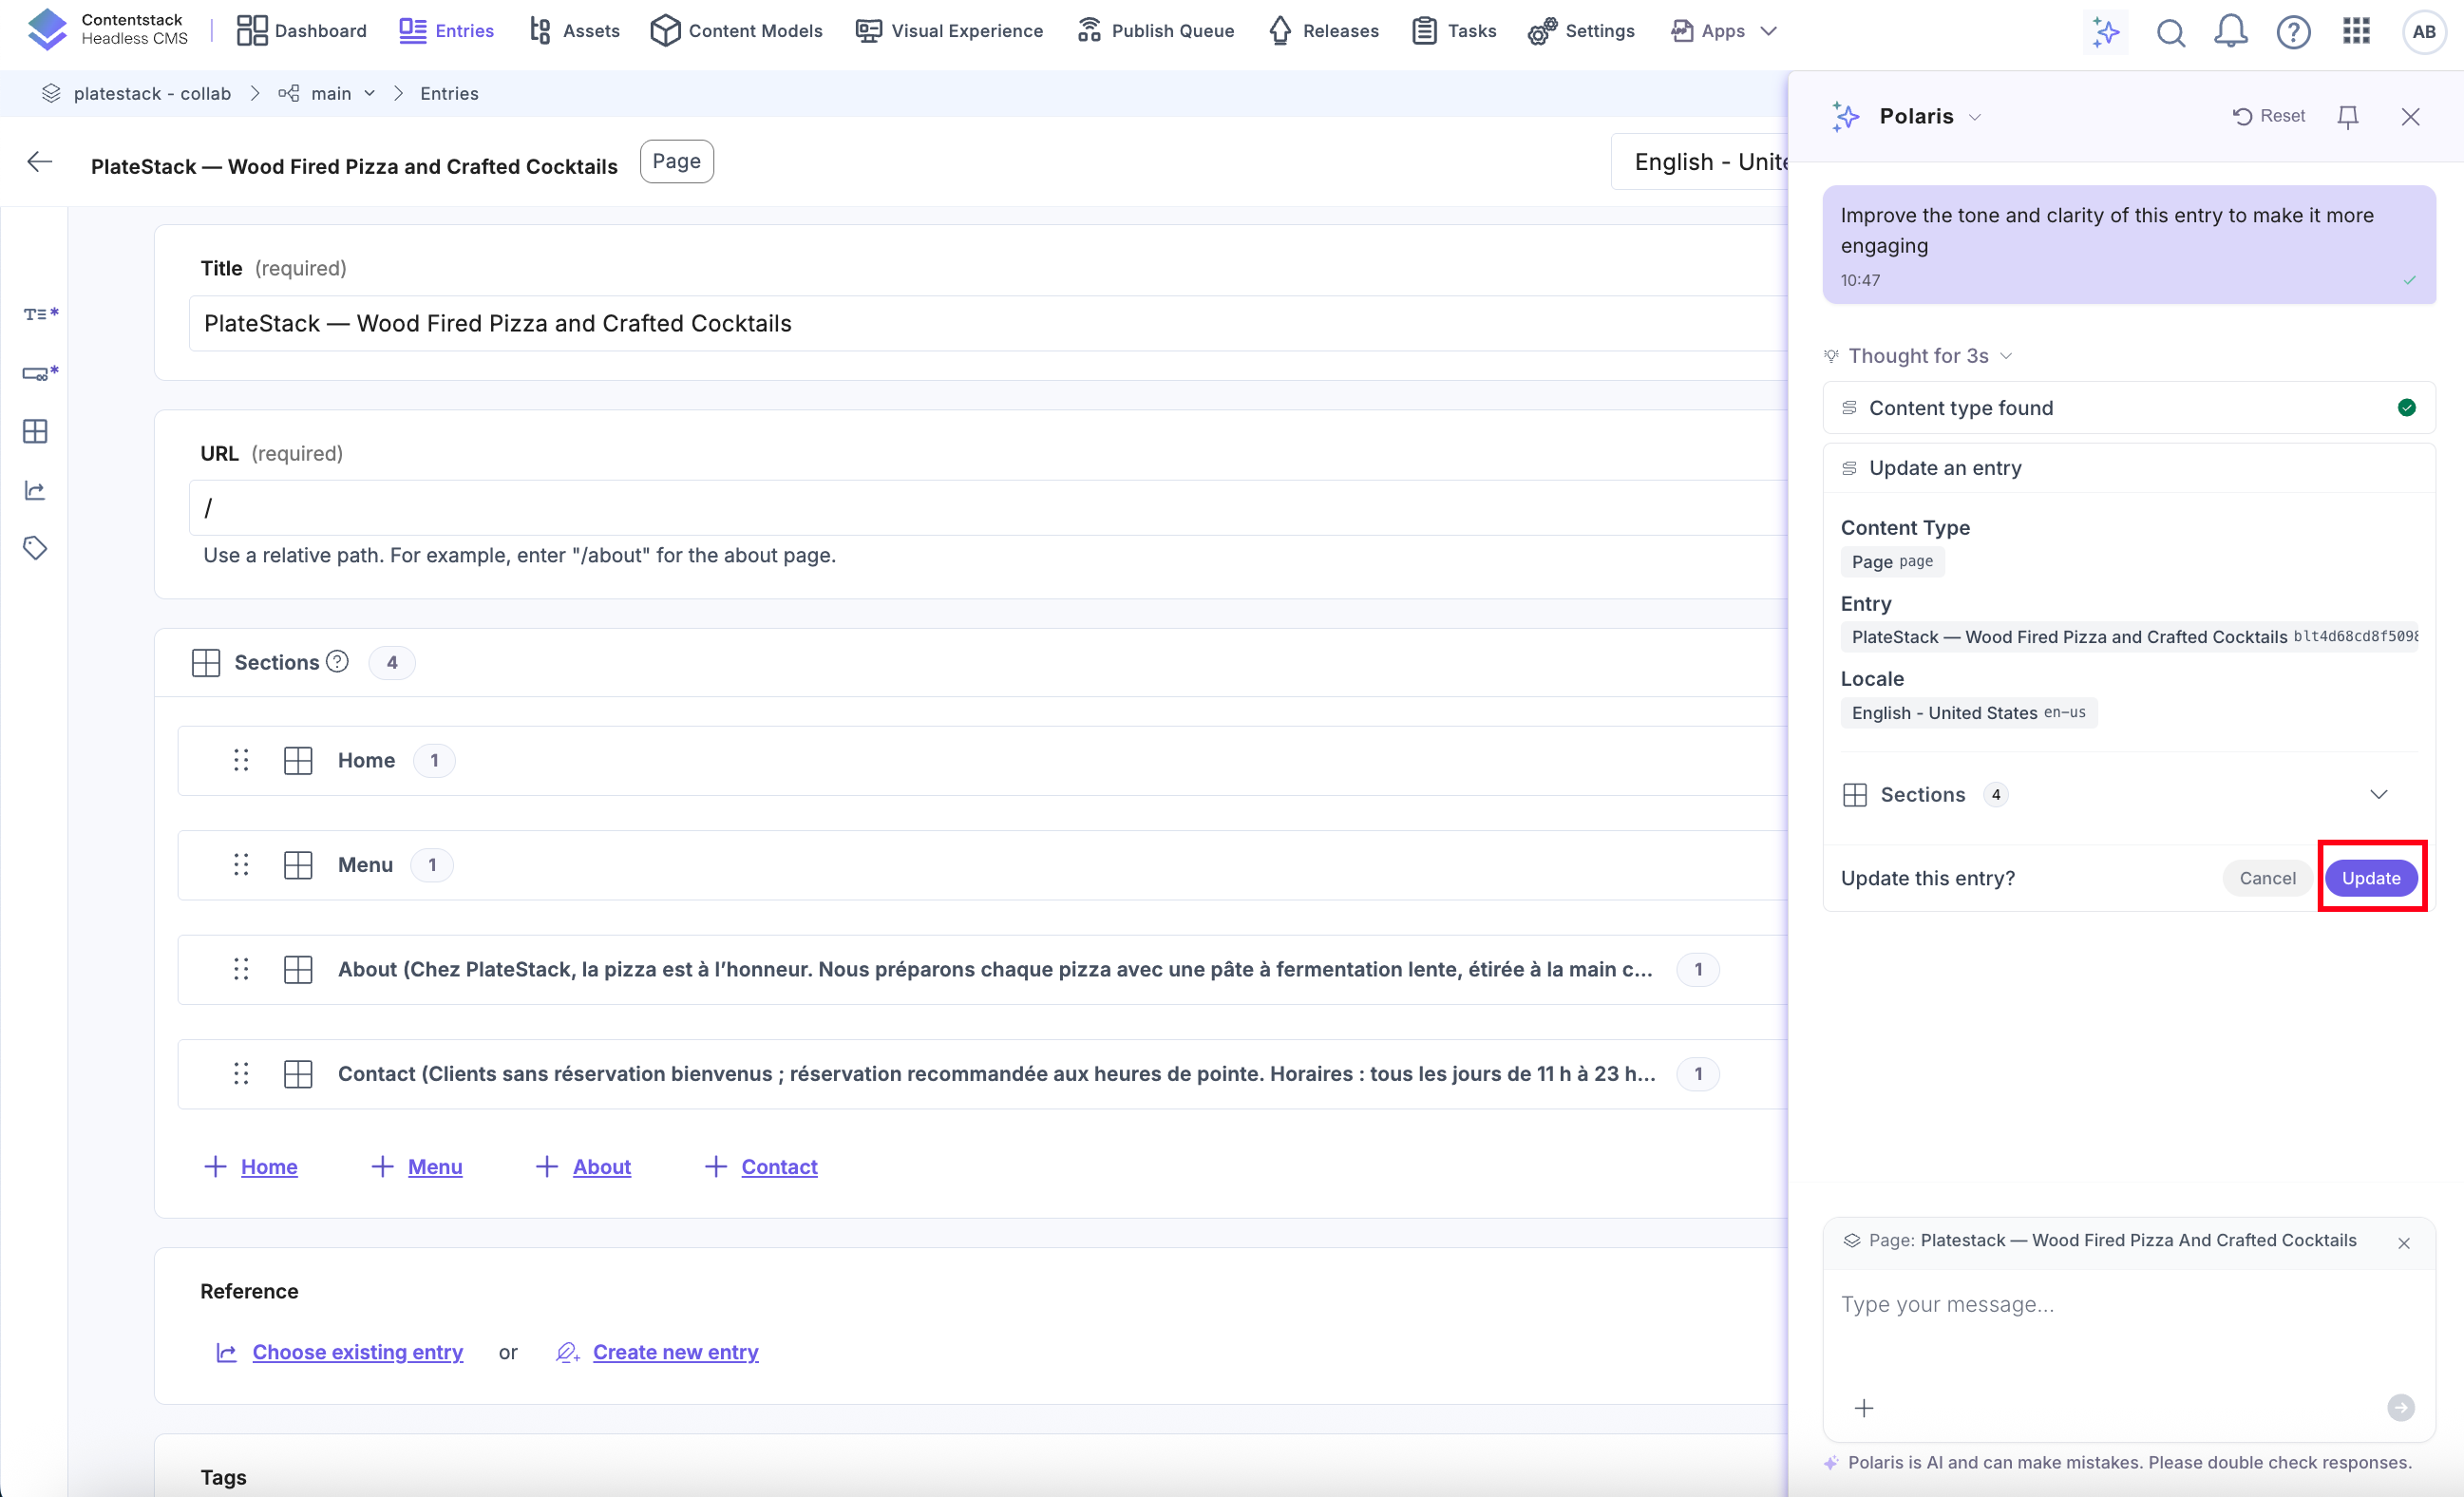Open the Entries menu item
Screen dimensions: 2464x1497
(446, 31)
